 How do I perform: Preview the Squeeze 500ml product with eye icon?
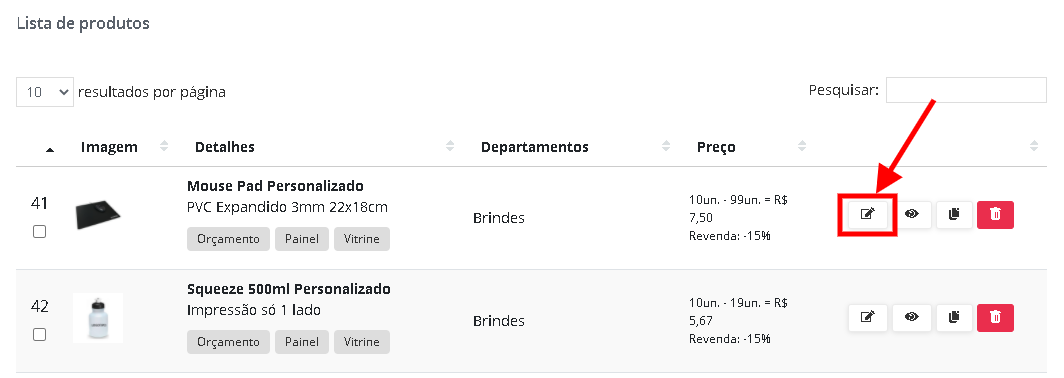(911, 318)
